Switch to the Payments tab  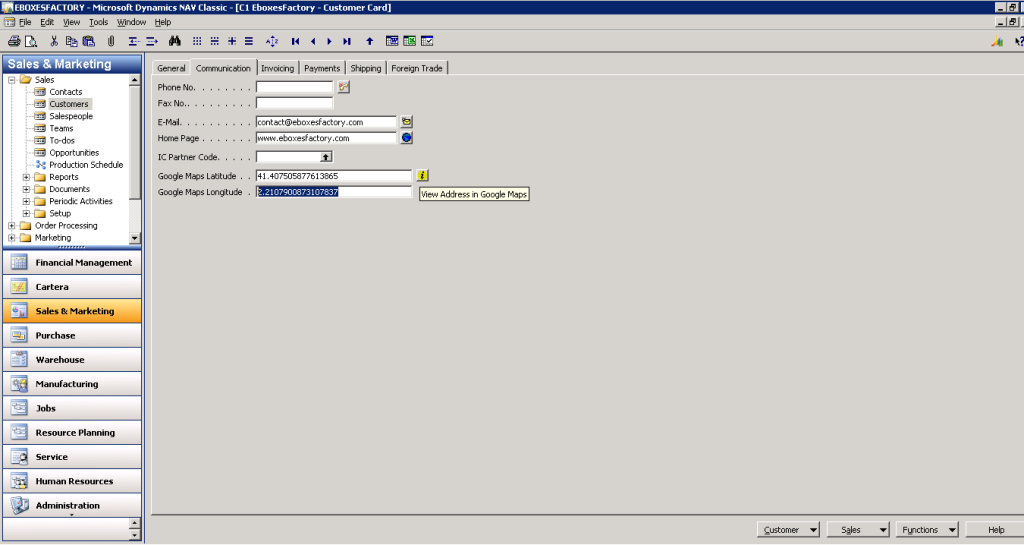pyautogui.click(x=322, y=68)
